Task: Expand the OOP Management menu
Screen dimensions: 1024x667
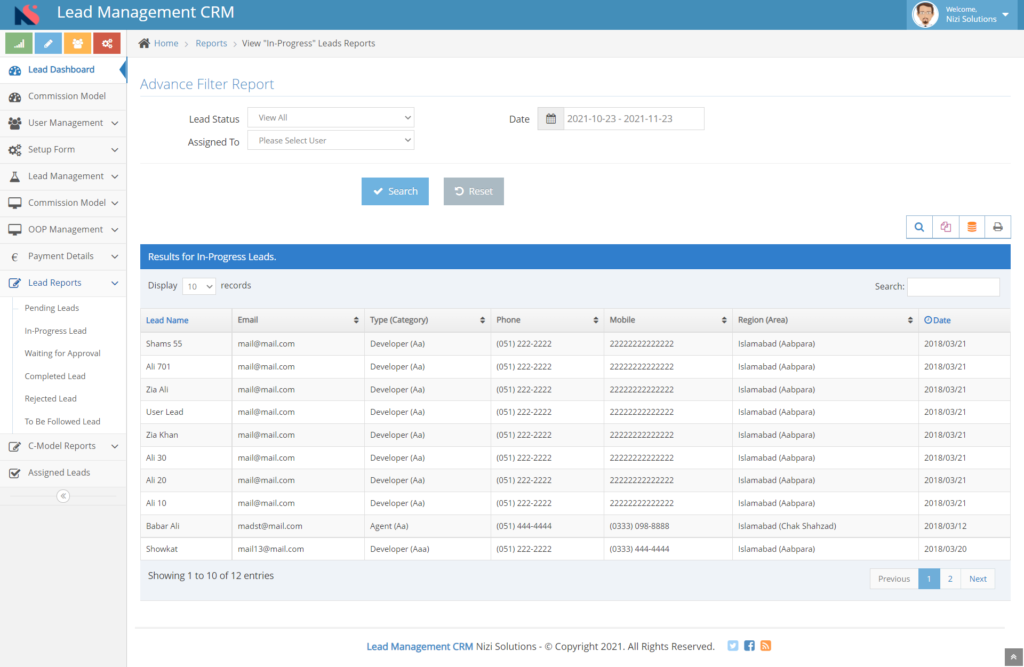Action: (63, 230)
